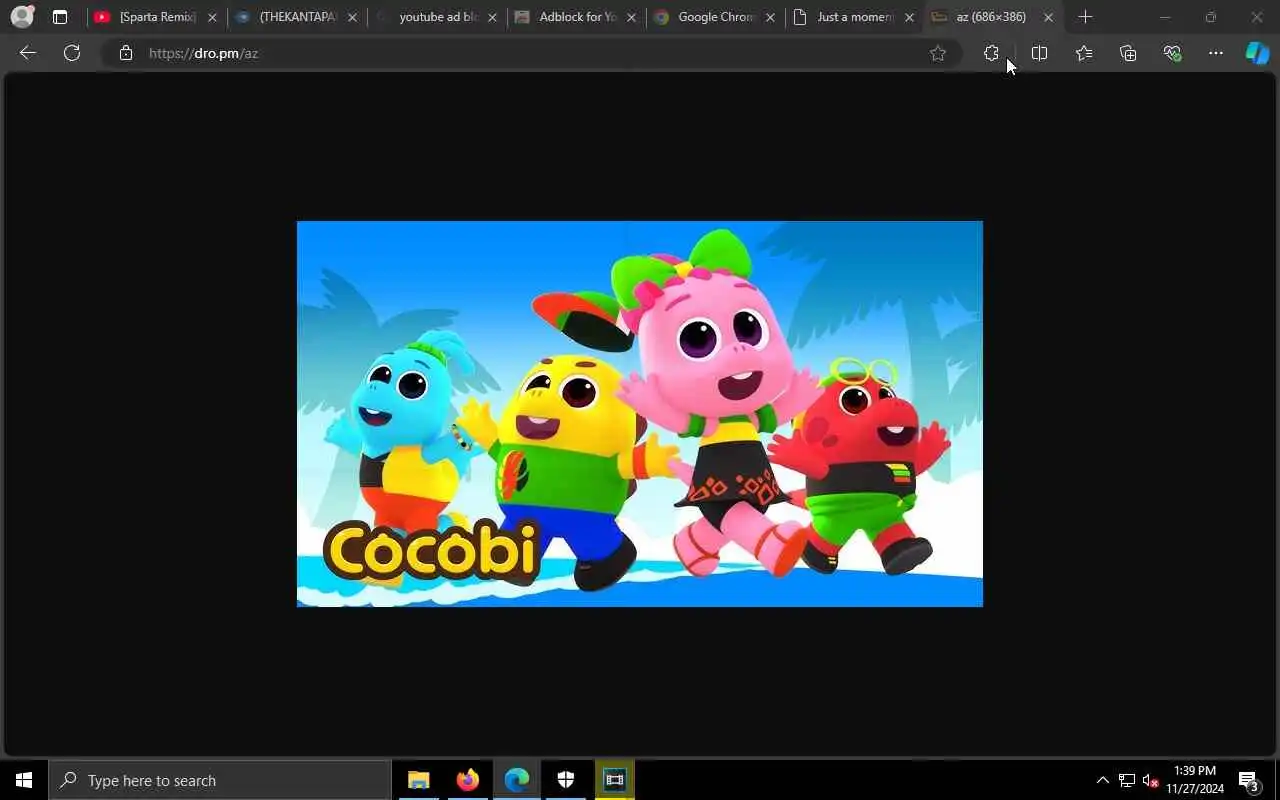
Task: Open the Favorites list icon
Action: click(x=1084, y=53)
